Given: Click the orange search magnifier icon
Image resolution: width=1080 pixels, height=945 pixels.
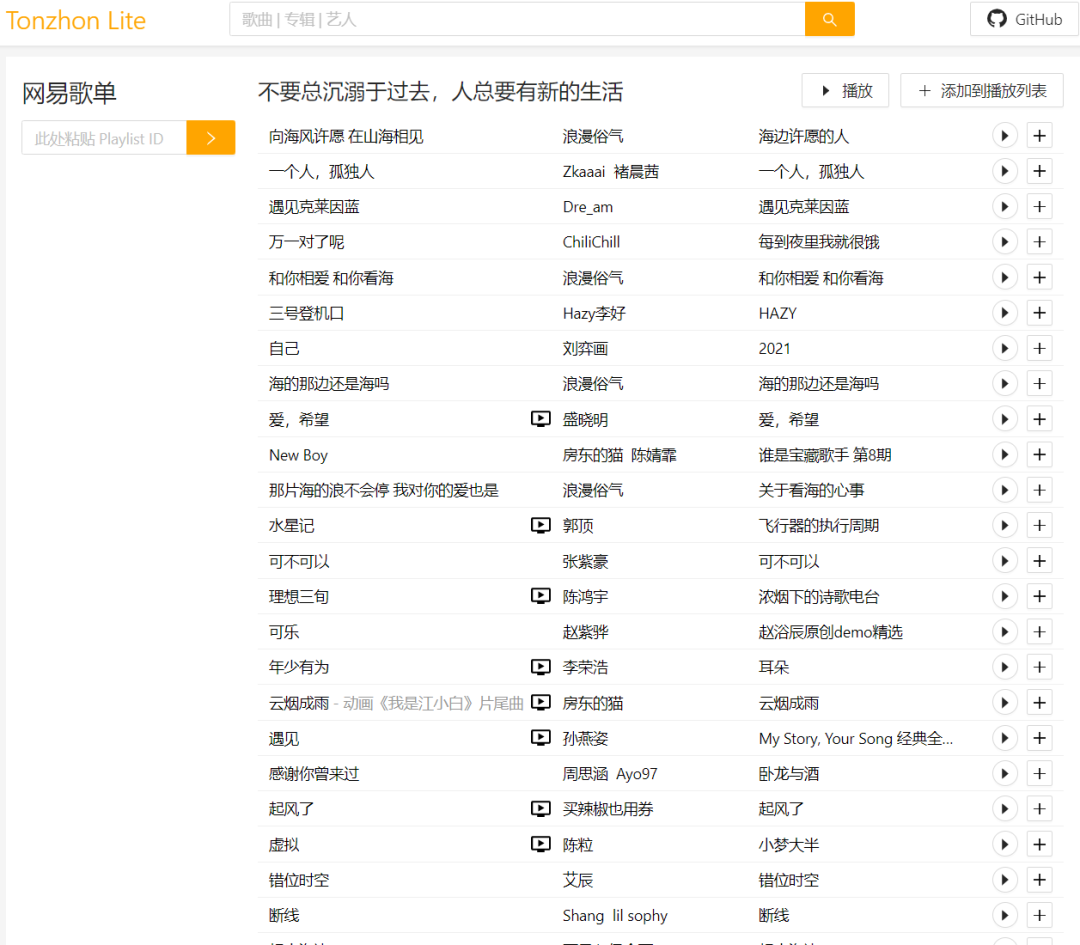Looking at the screenshot, I should (x=829, y=19).
